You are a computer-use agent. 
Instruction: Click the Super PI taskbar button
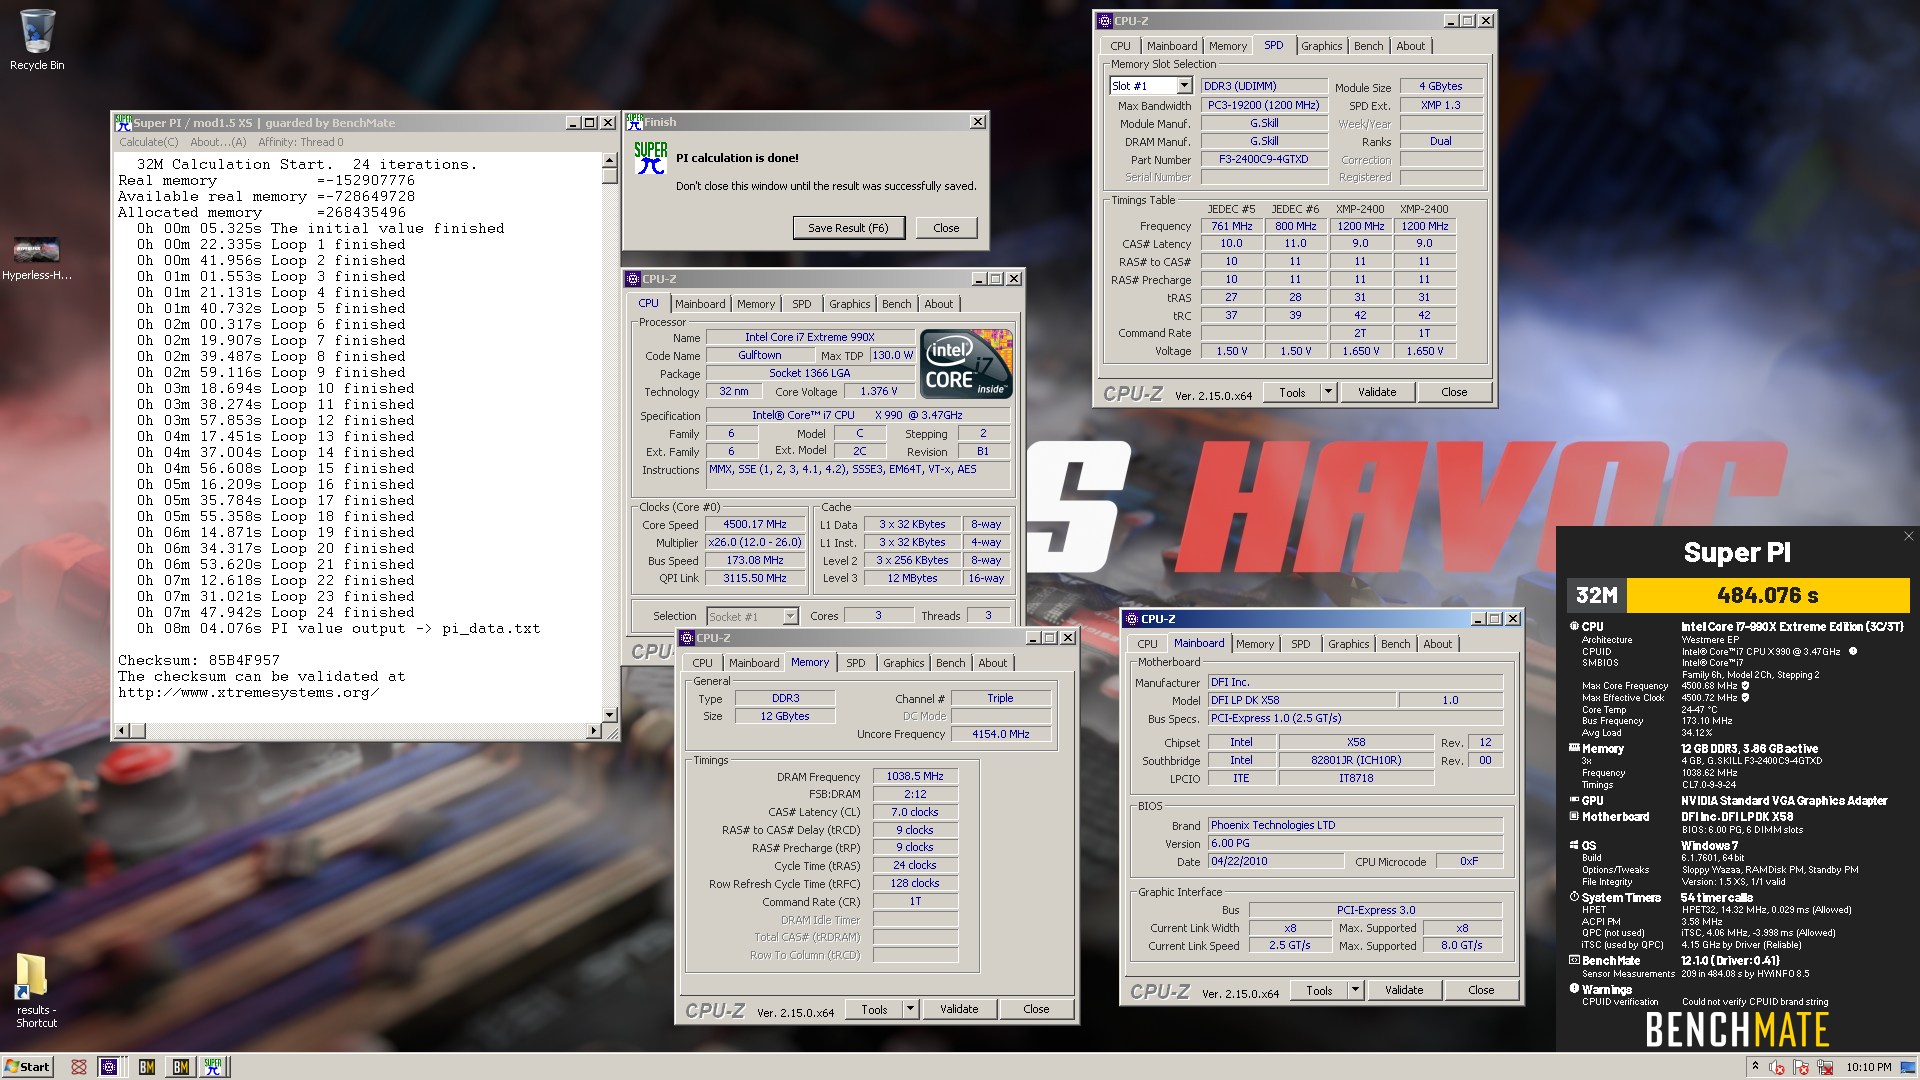[x=214, y=1067]
